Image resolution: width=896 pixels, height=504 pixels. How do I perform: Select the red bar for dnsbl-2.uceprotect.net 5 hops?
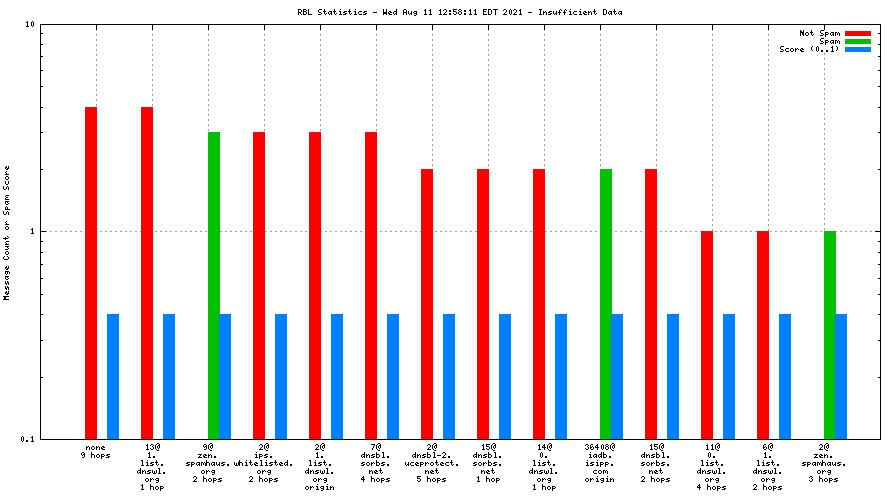(x=427, y=303)
